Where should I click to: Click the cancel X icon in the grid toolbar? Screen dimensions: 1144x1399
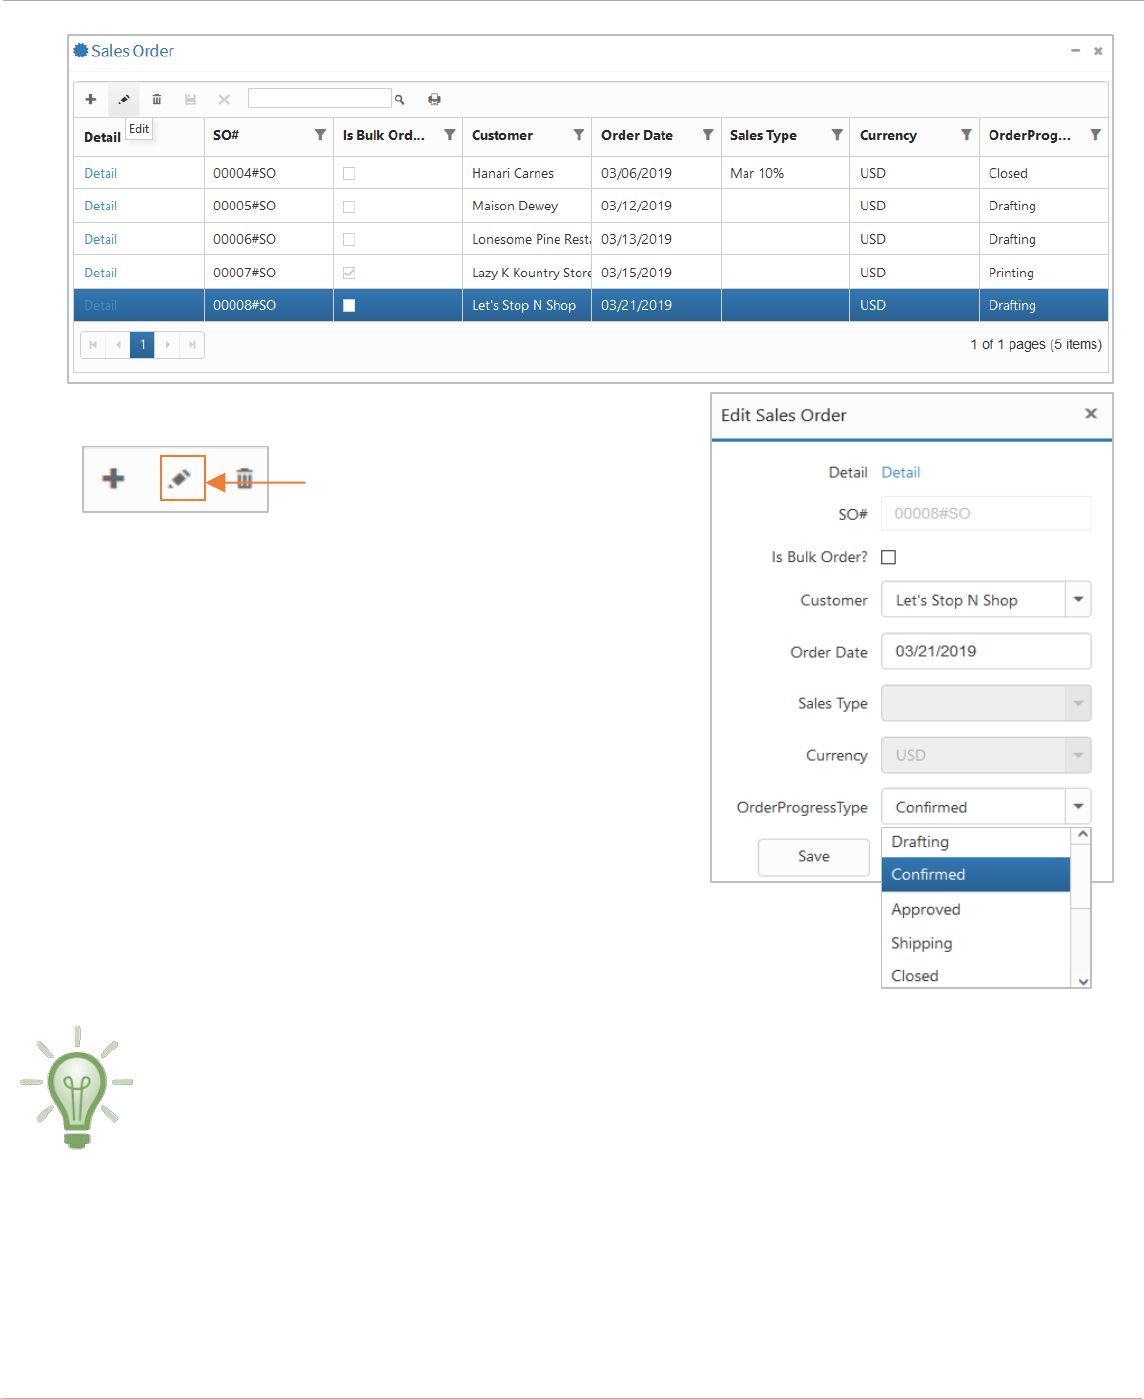(x=224, y=99)
